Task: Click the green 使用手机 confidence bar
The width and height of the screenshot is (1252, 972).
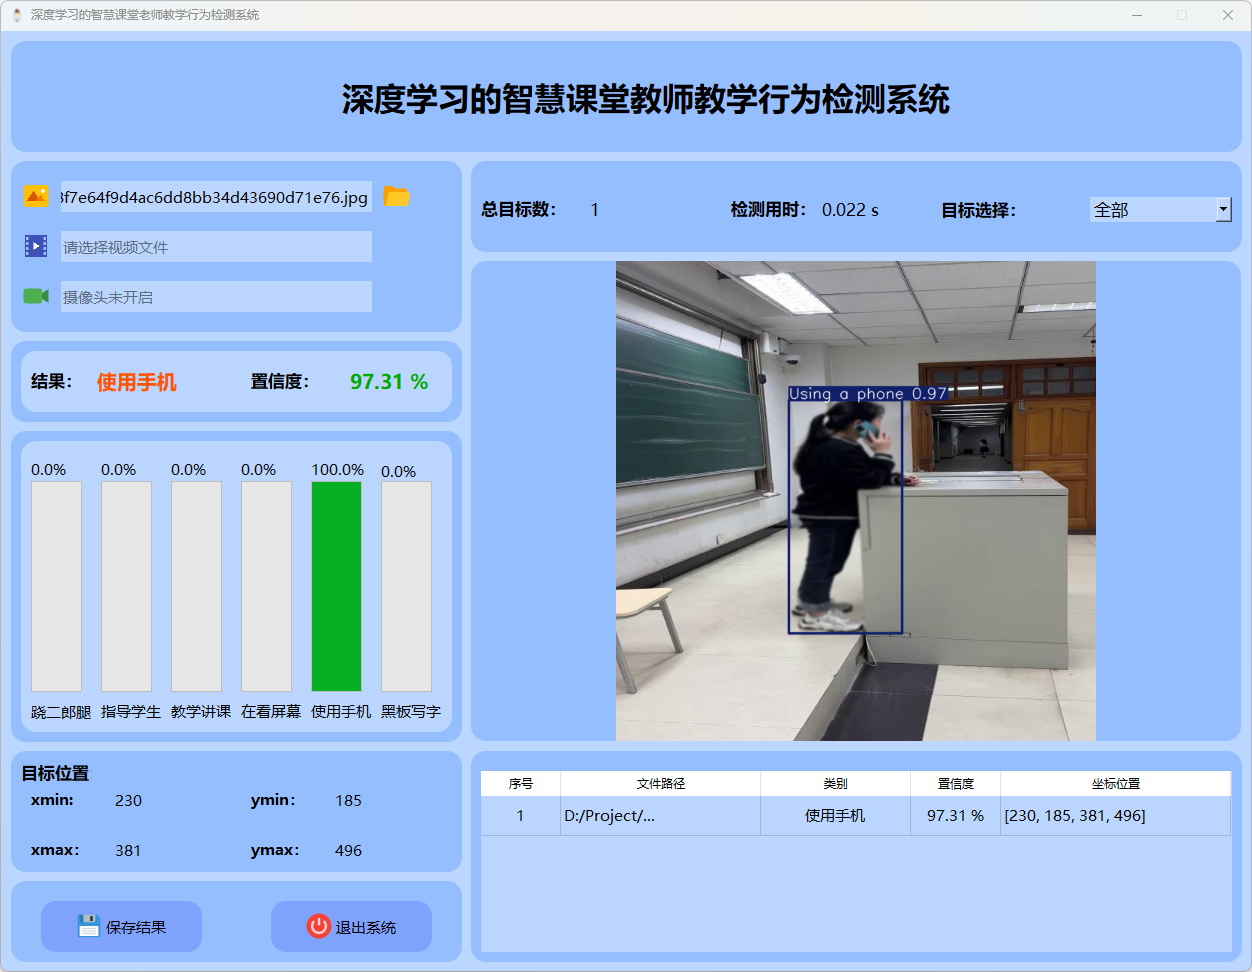Action: (x=336, y=586)
